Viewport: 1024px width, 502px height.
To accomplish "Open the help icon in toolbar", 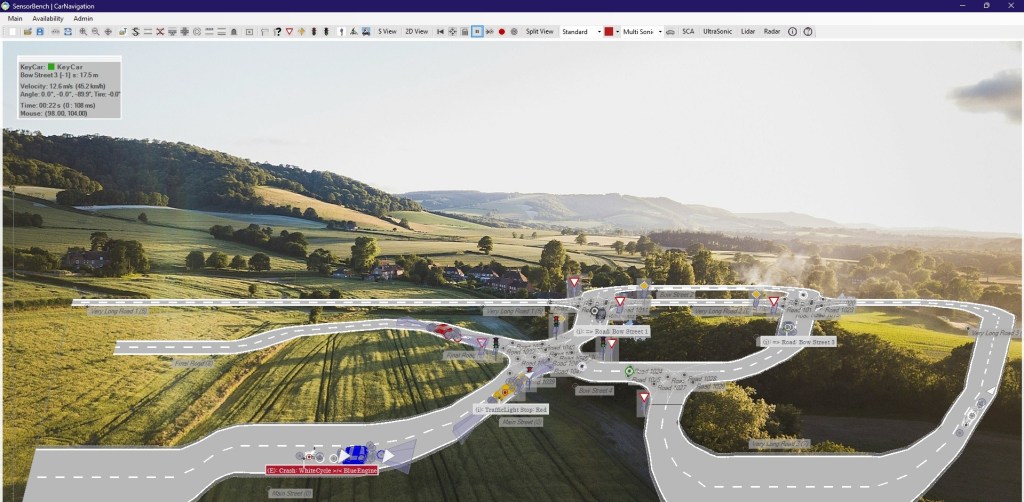I will [808, 32].
